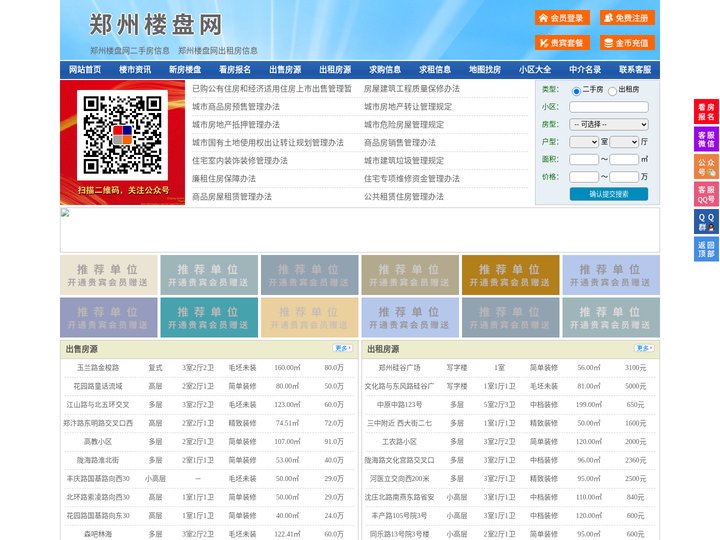Click the QR code image

coord(122,135)
